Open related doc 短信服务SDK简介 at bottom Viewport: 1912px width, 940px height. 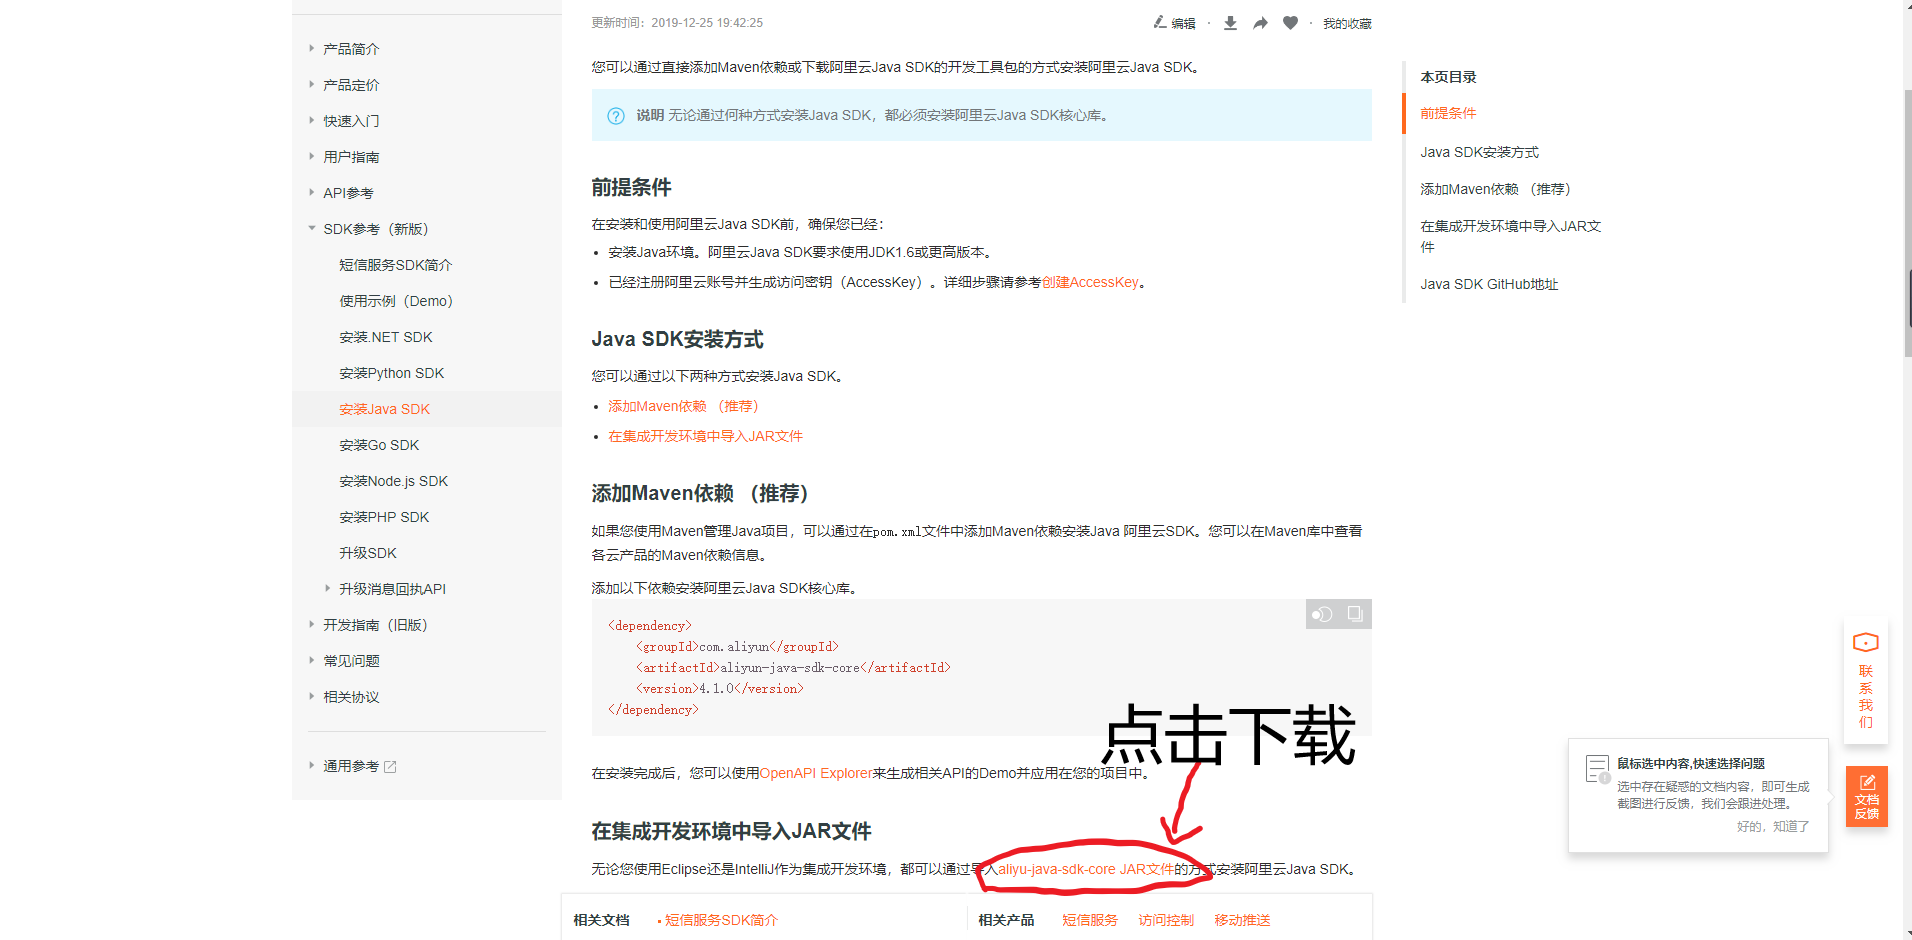click(x=721, y=920)
